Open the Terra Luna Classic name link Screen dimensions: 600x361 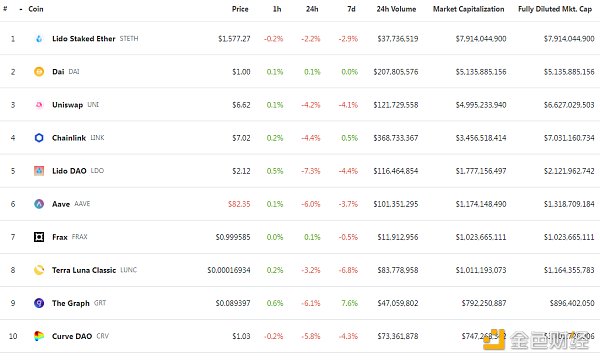pos(84,270)
